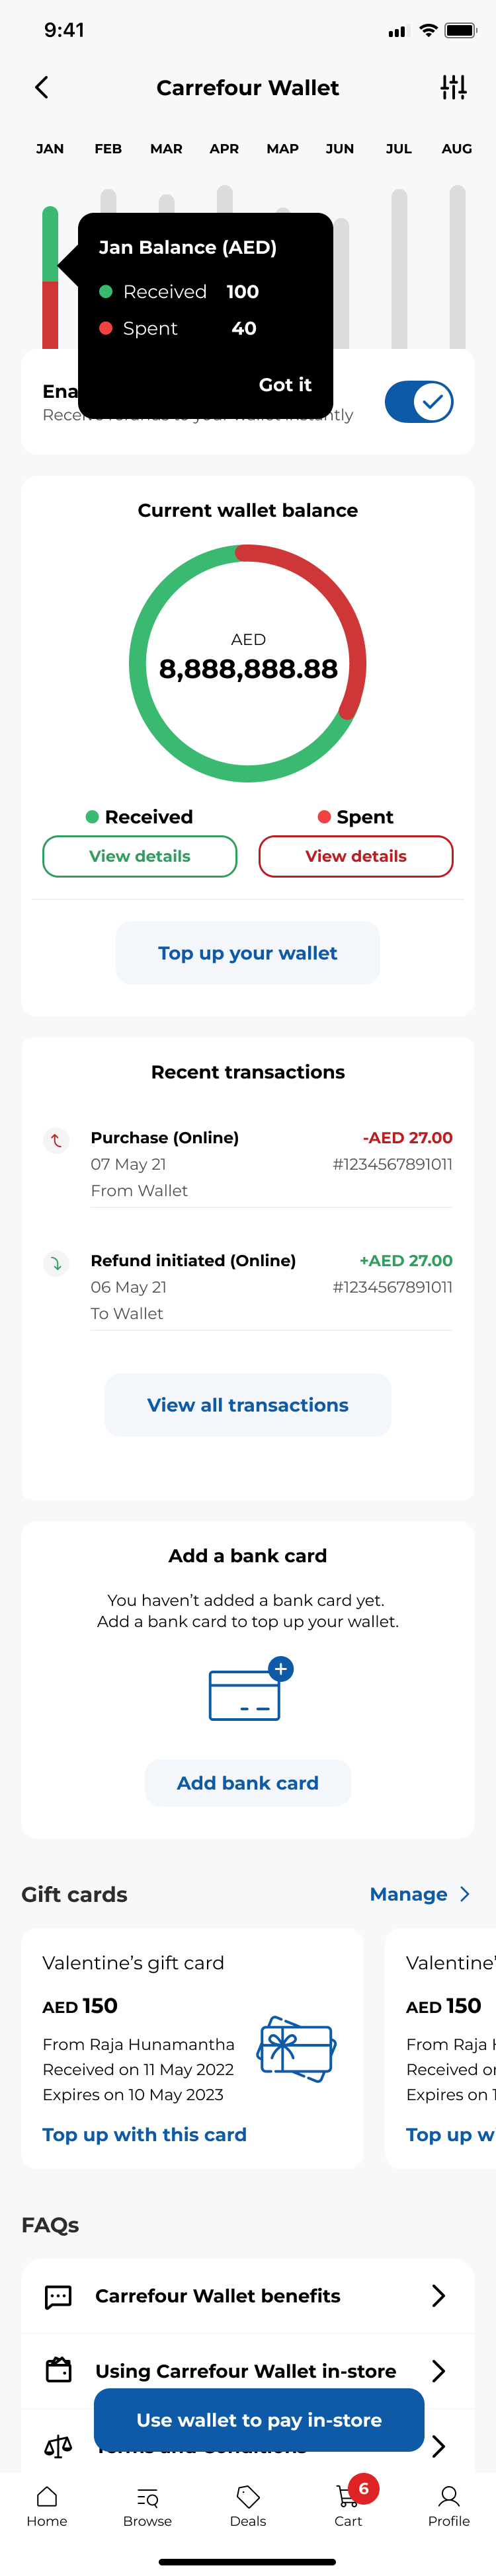Image resolution: width=496 pixels, height=2576 pixels.
Task: Expand Carrefour Wallet benefits FAQ
Action: click(248, 2296)
